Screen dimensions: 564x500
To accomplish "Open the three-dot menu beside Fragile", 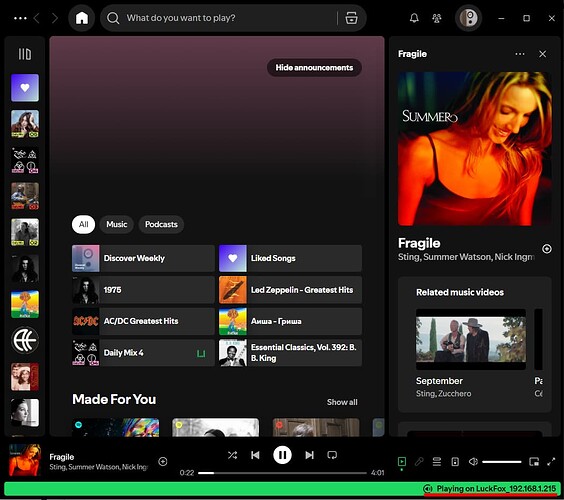I will click(x=520, y=54).
